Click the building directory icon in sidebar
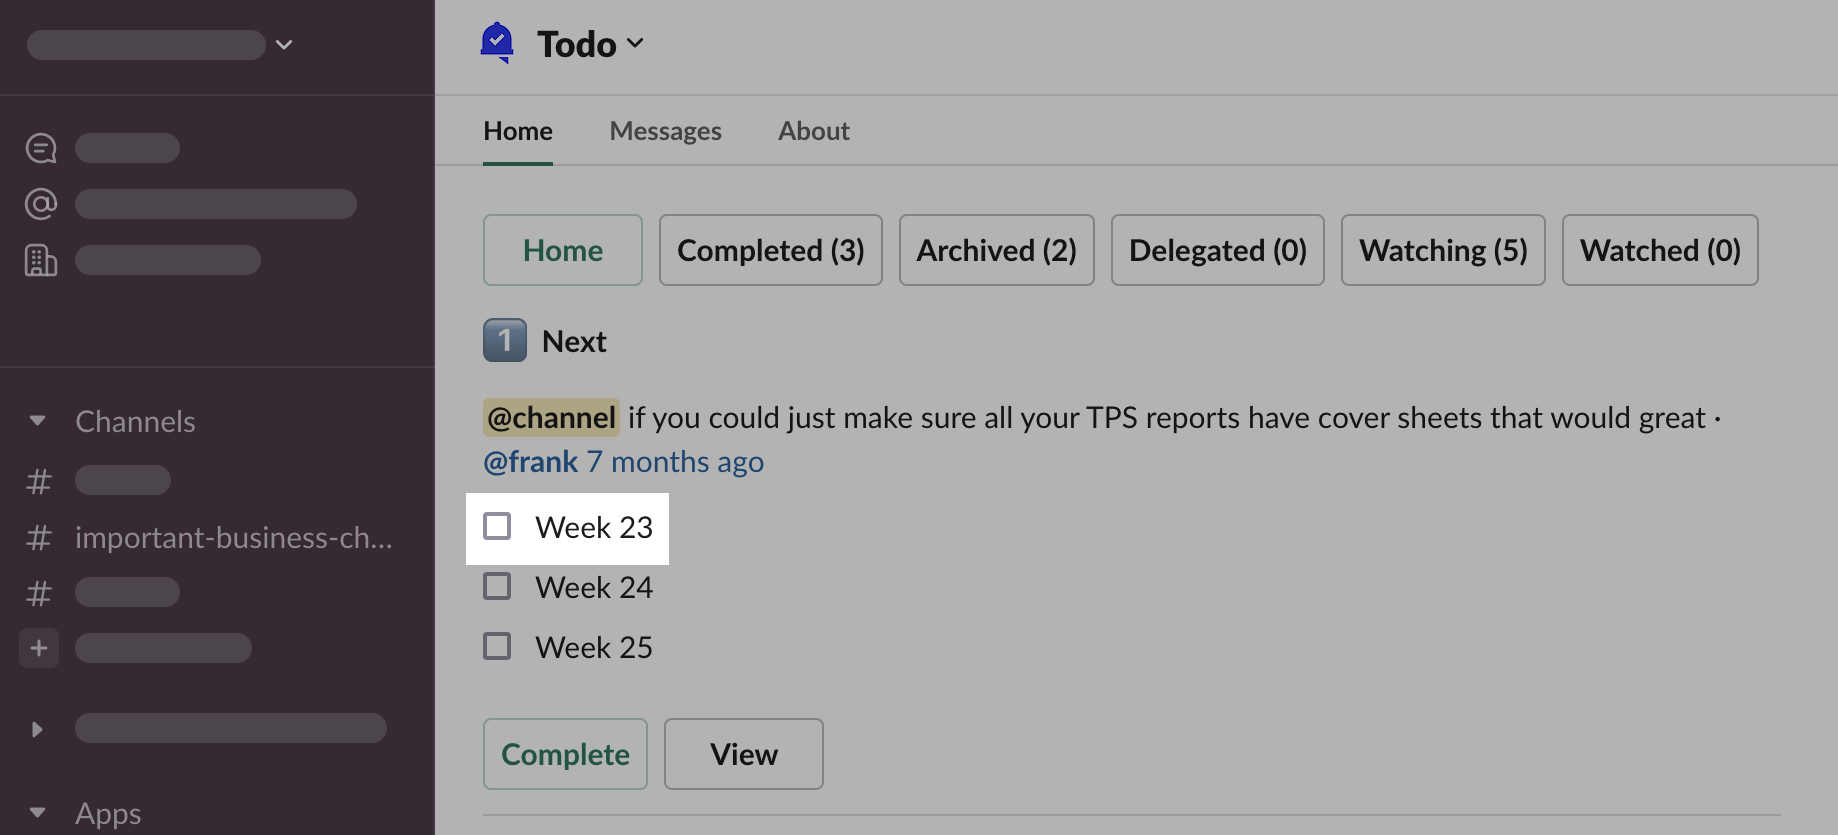The height and width of the screenshot is (835, 1838). tap(41, 260)
